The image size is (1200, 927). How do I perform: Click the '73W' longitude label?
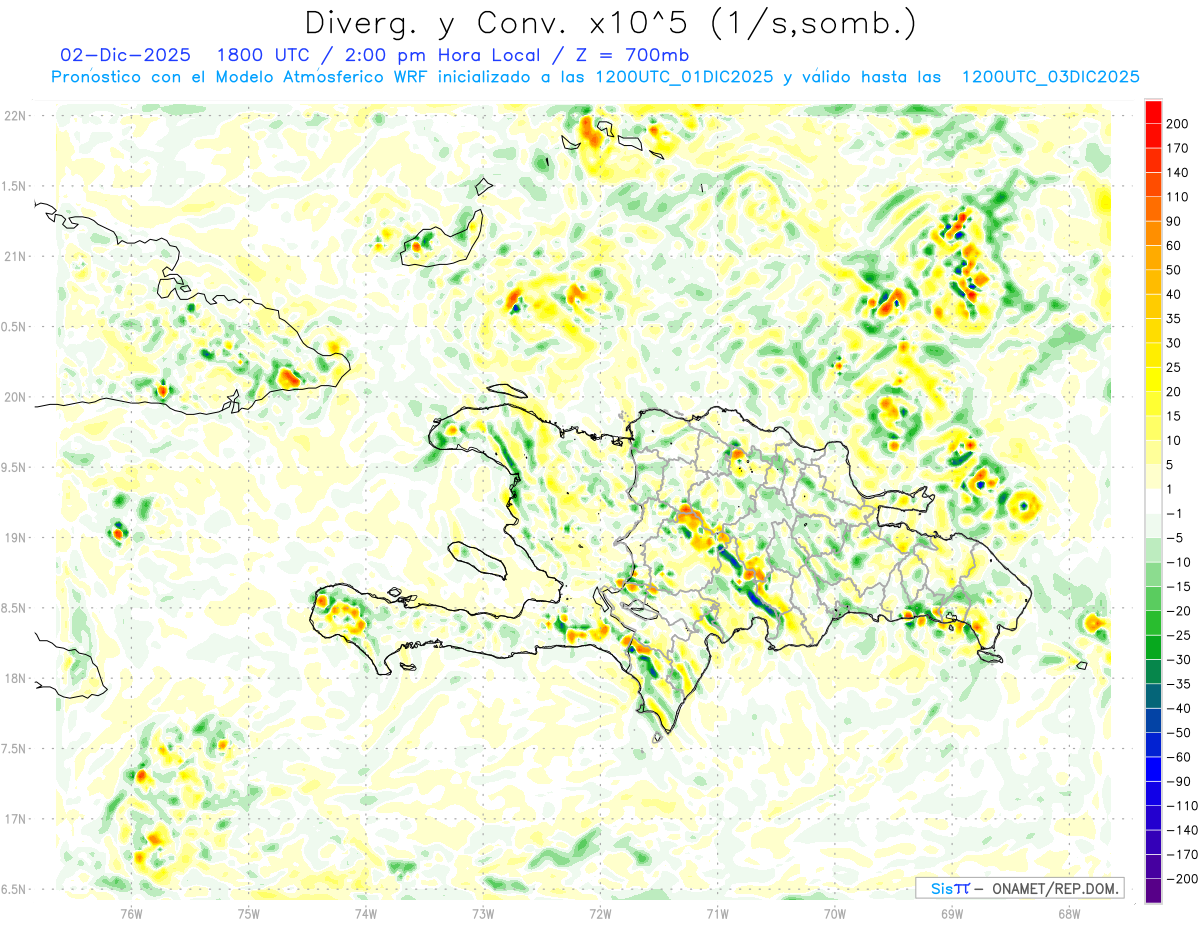[483, 913]
